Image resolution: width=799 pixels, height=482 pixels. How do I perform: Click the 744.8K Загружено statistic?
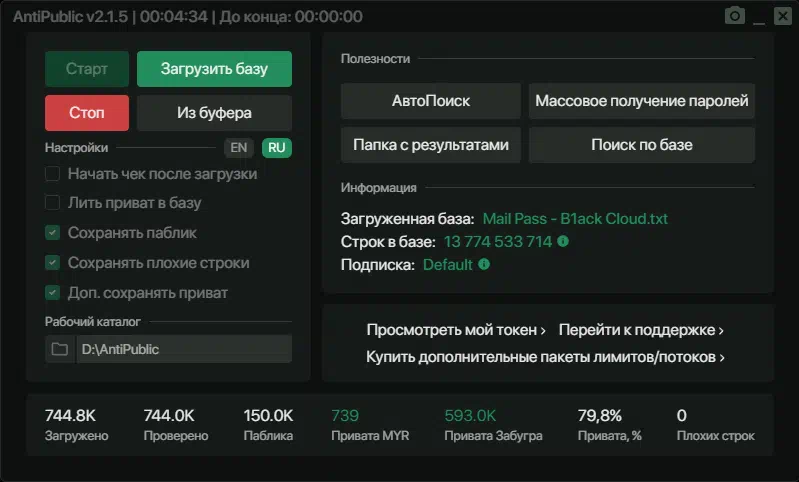pos(76,424)
